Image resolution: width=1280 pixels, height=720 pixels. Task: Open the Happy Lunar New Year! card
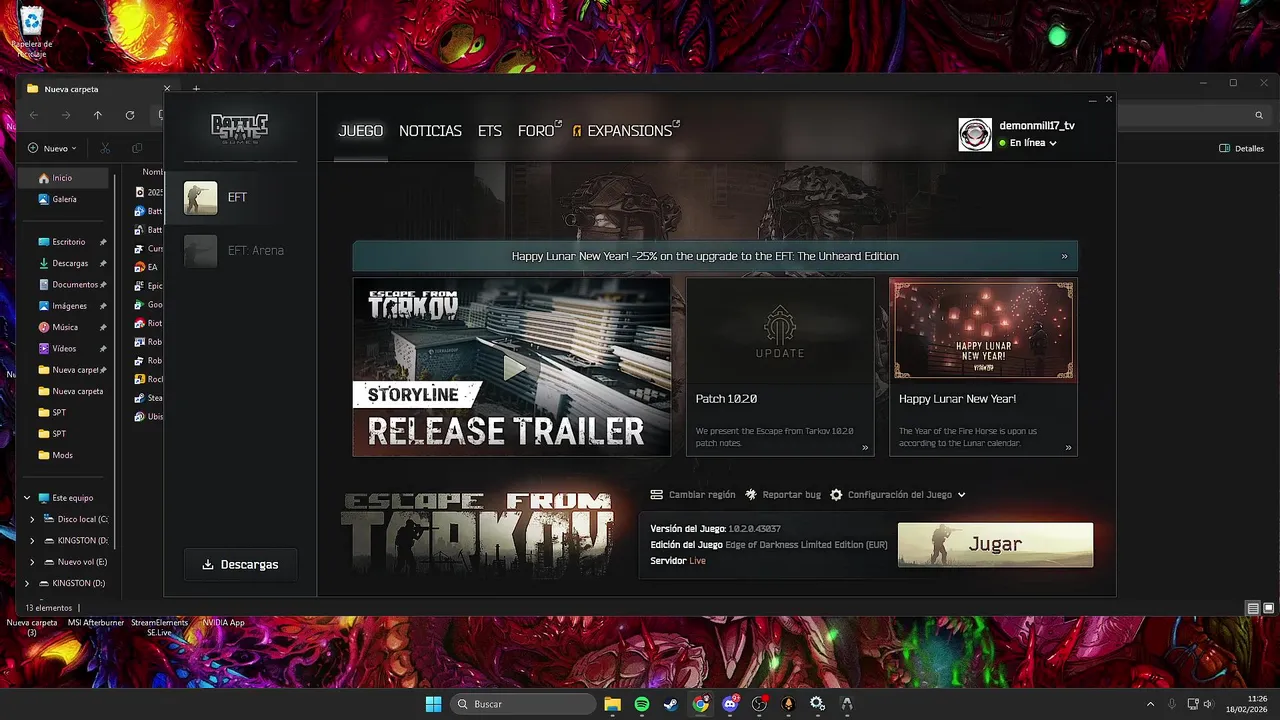pyautogui.click(x=983, y=367)
